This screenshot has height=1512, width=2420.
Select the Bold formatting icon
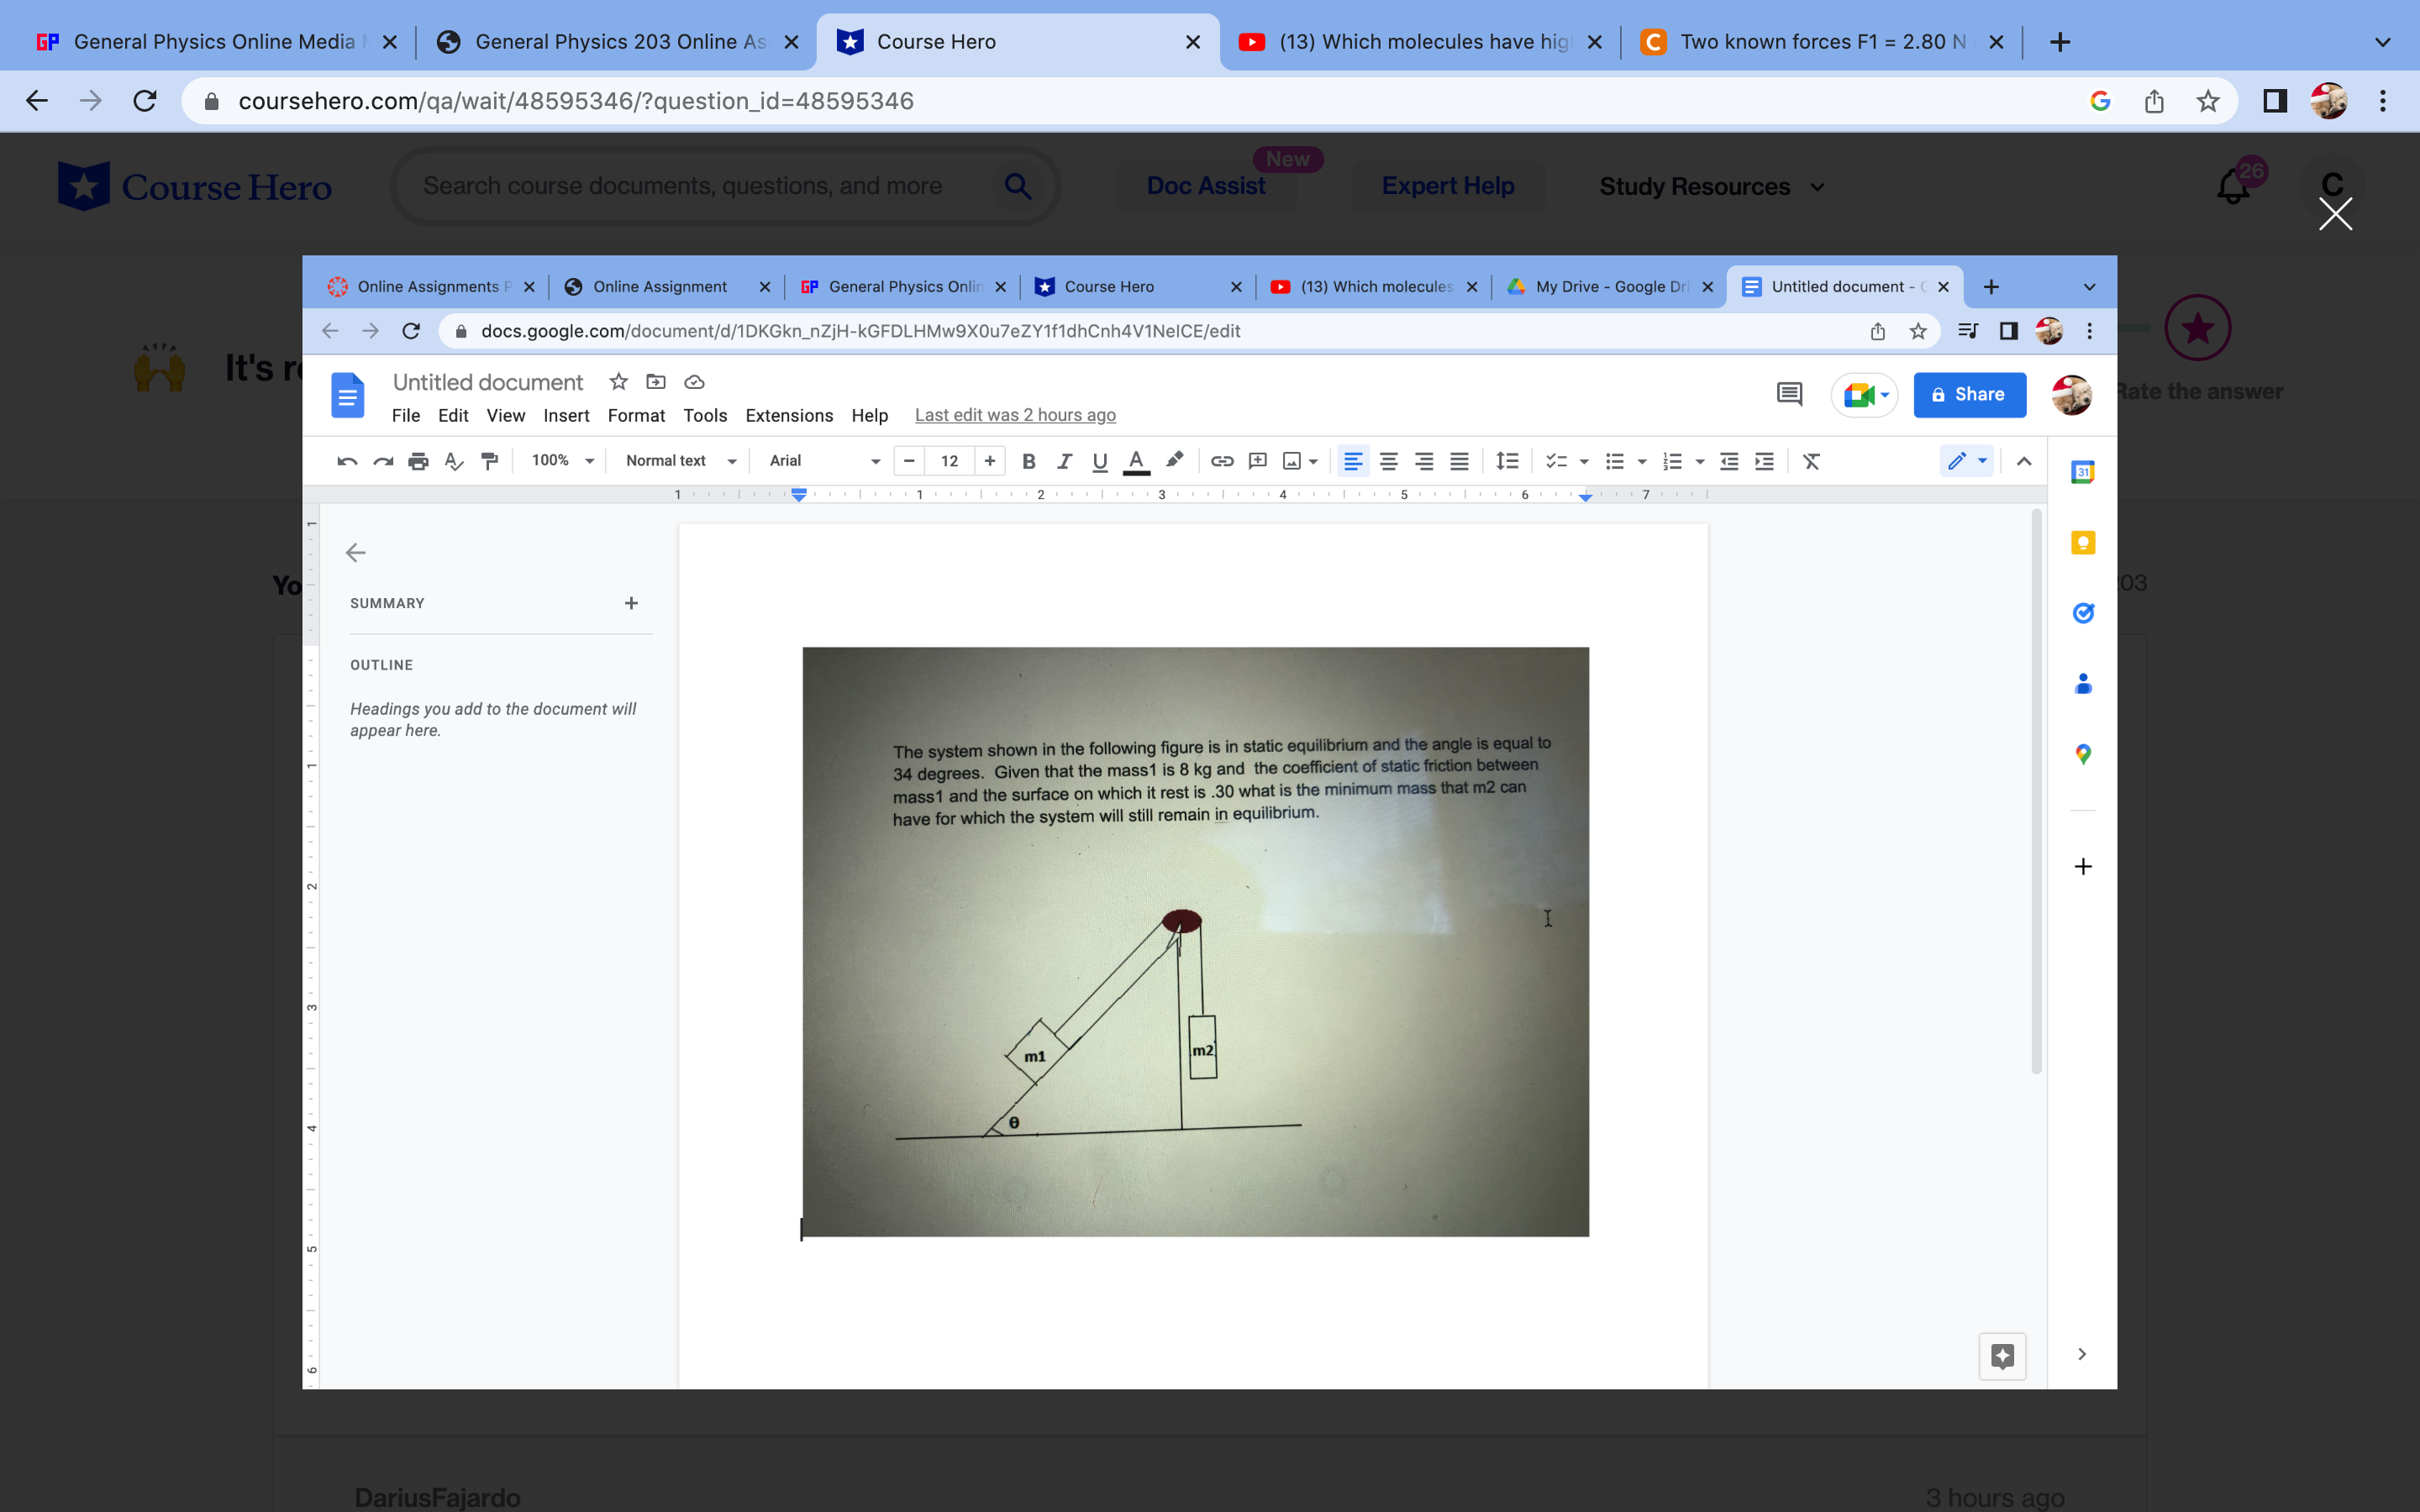click(x=1029, y=461)
